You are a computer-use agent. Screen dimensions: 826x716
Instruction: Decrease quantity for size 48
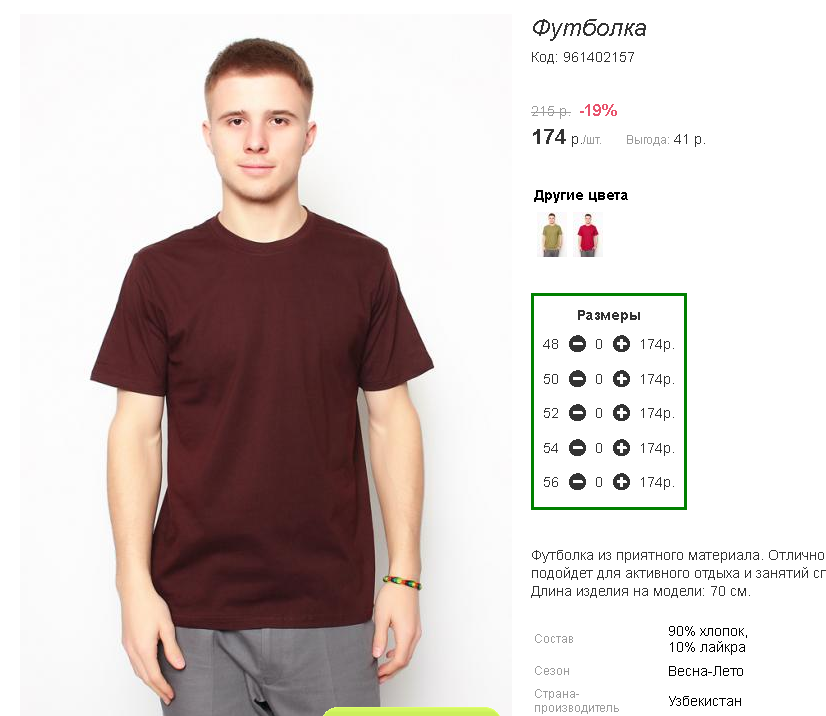577,345
